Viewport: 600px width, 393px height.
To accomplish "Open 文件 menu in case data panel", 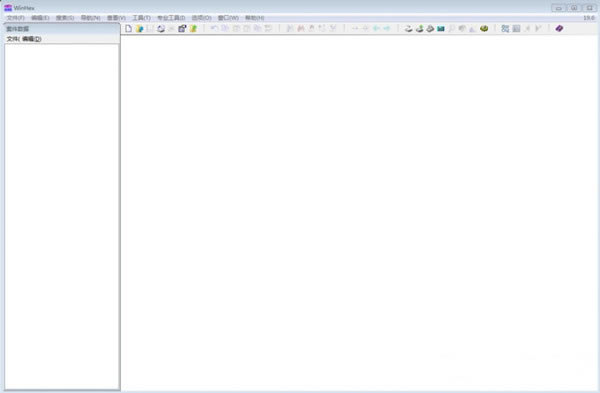I will [13, 39].
